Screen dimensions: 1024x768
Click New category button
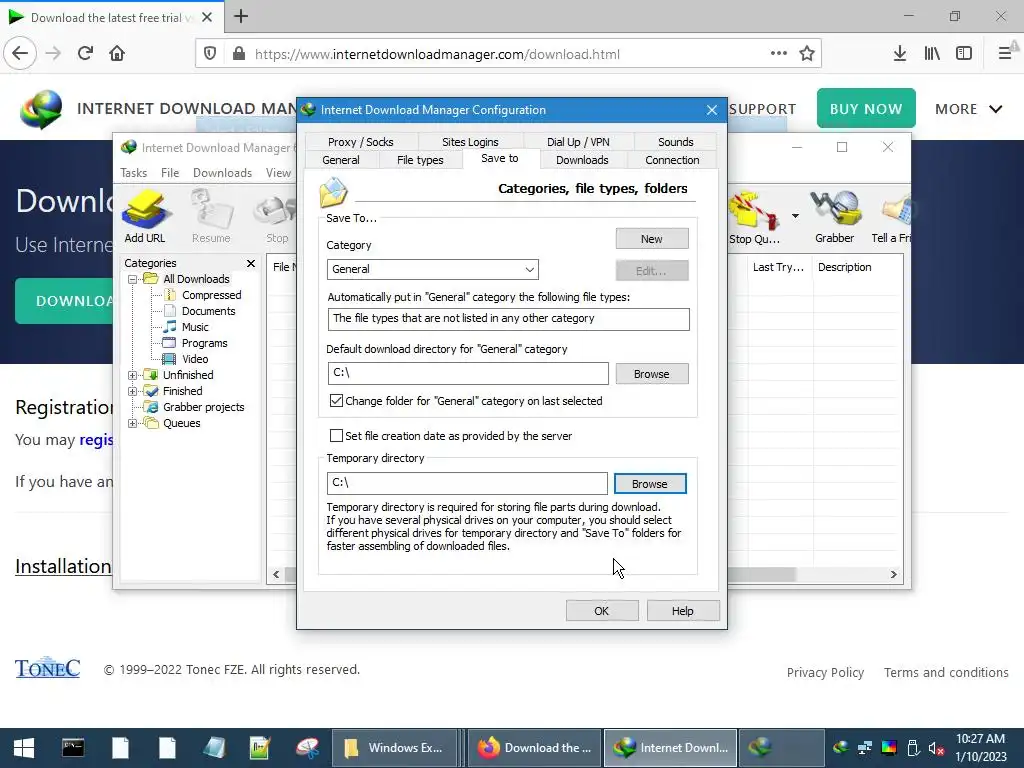(652, 238)
